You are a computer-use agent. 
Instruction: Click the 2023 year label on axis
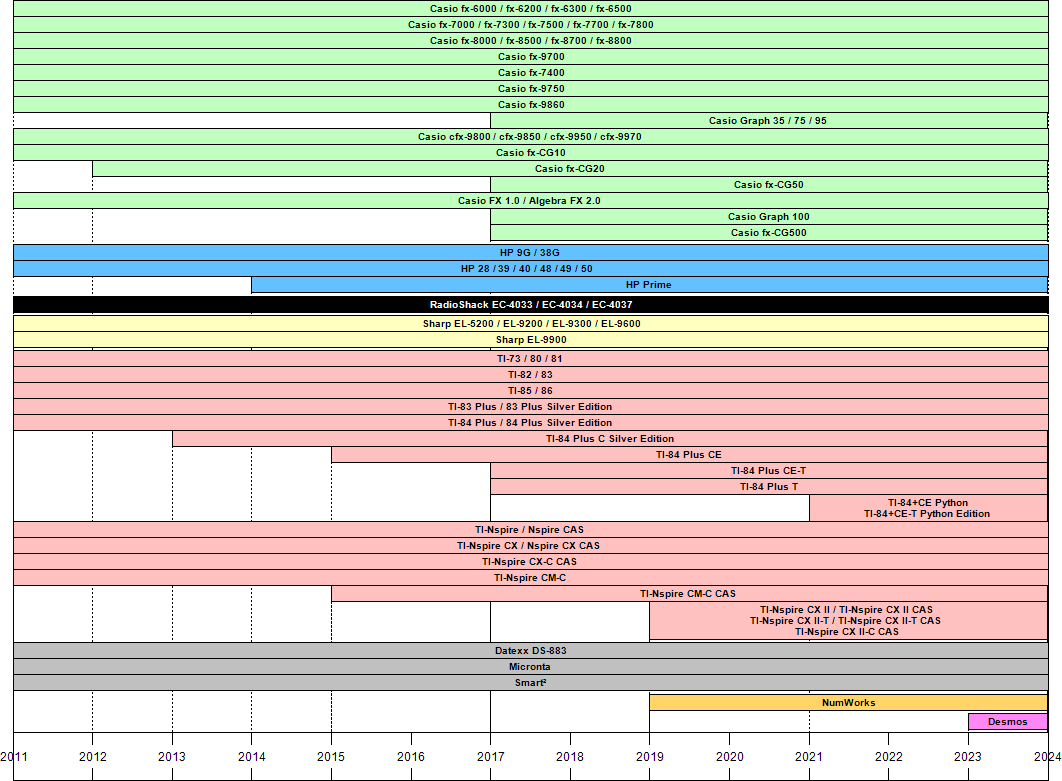(x=968, y=757)
